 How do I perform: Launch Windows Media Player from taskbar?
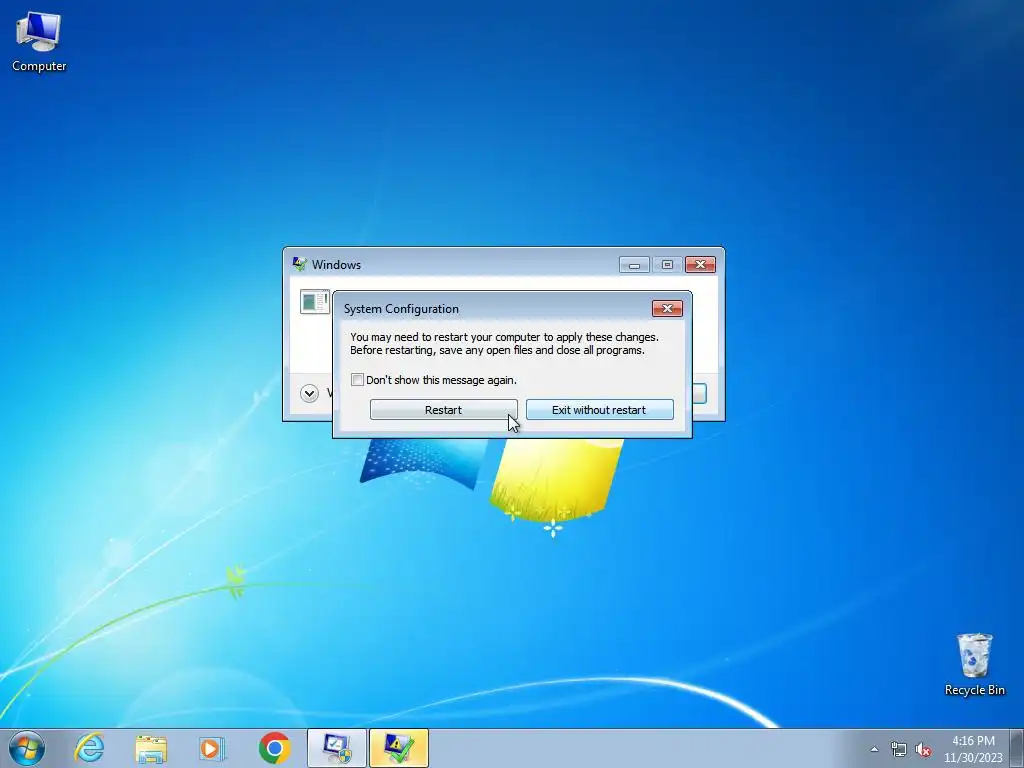212,748
